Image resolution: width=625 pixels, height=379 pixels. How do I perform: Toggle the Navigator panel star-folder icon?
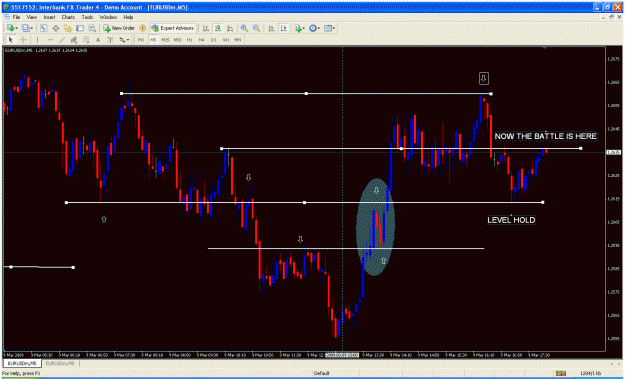68,28
